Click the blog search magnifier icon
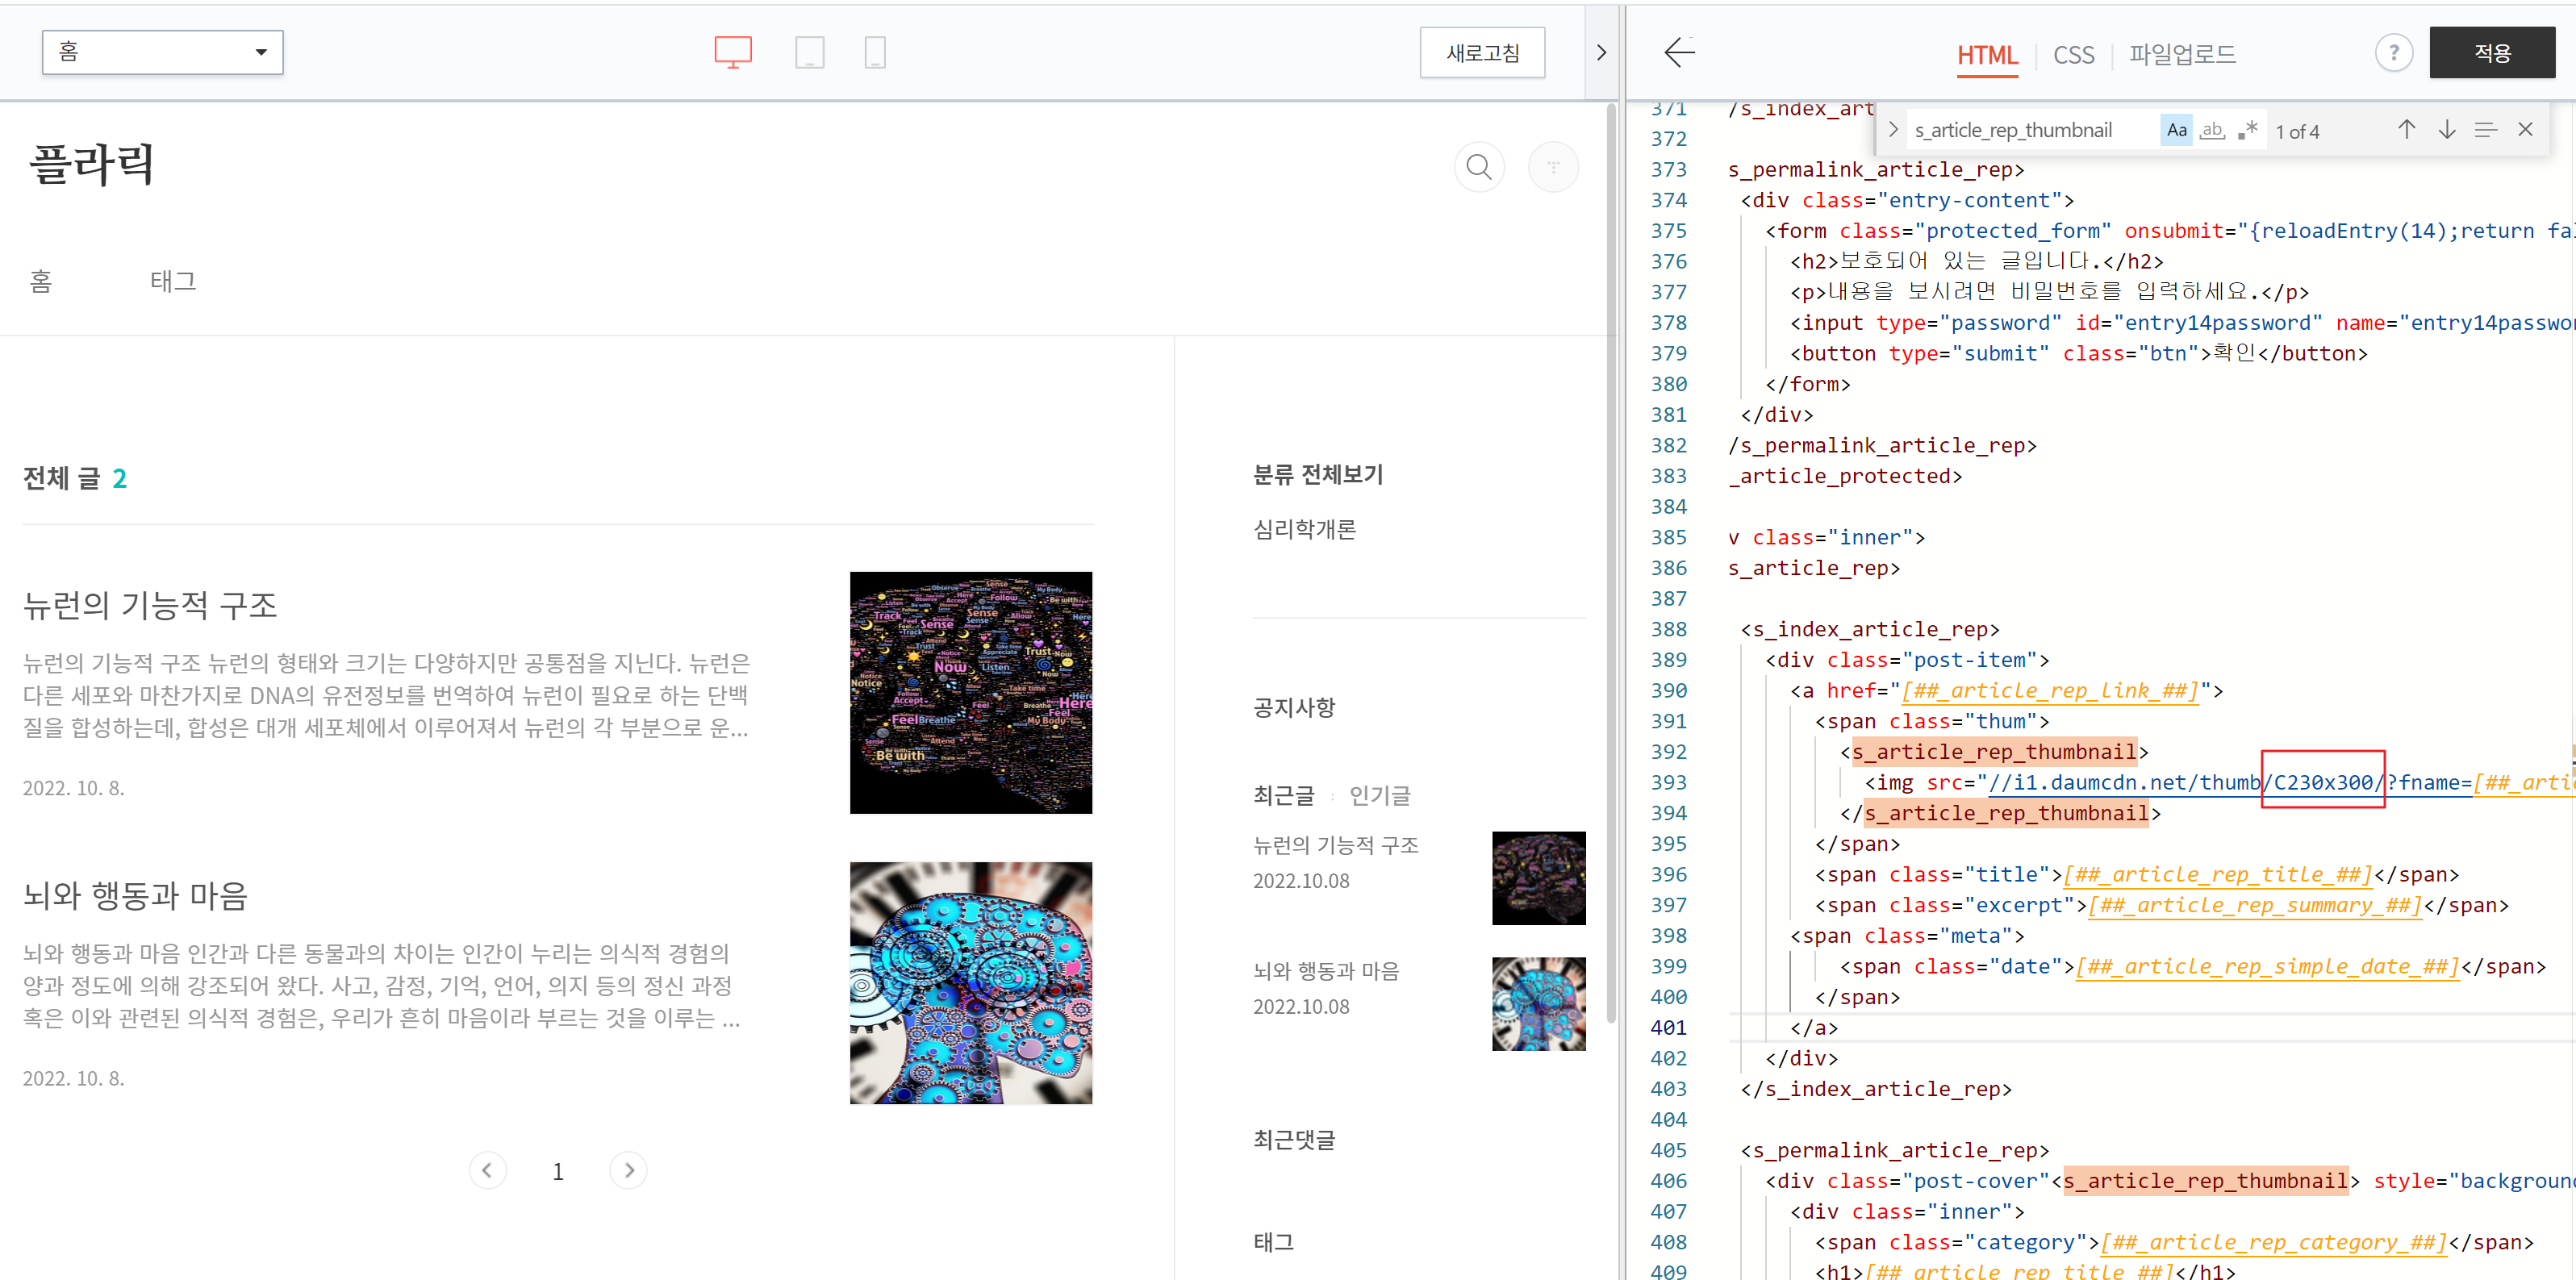The height and width of the screenshot is (1280, 2576). [x=1478, y=167]
